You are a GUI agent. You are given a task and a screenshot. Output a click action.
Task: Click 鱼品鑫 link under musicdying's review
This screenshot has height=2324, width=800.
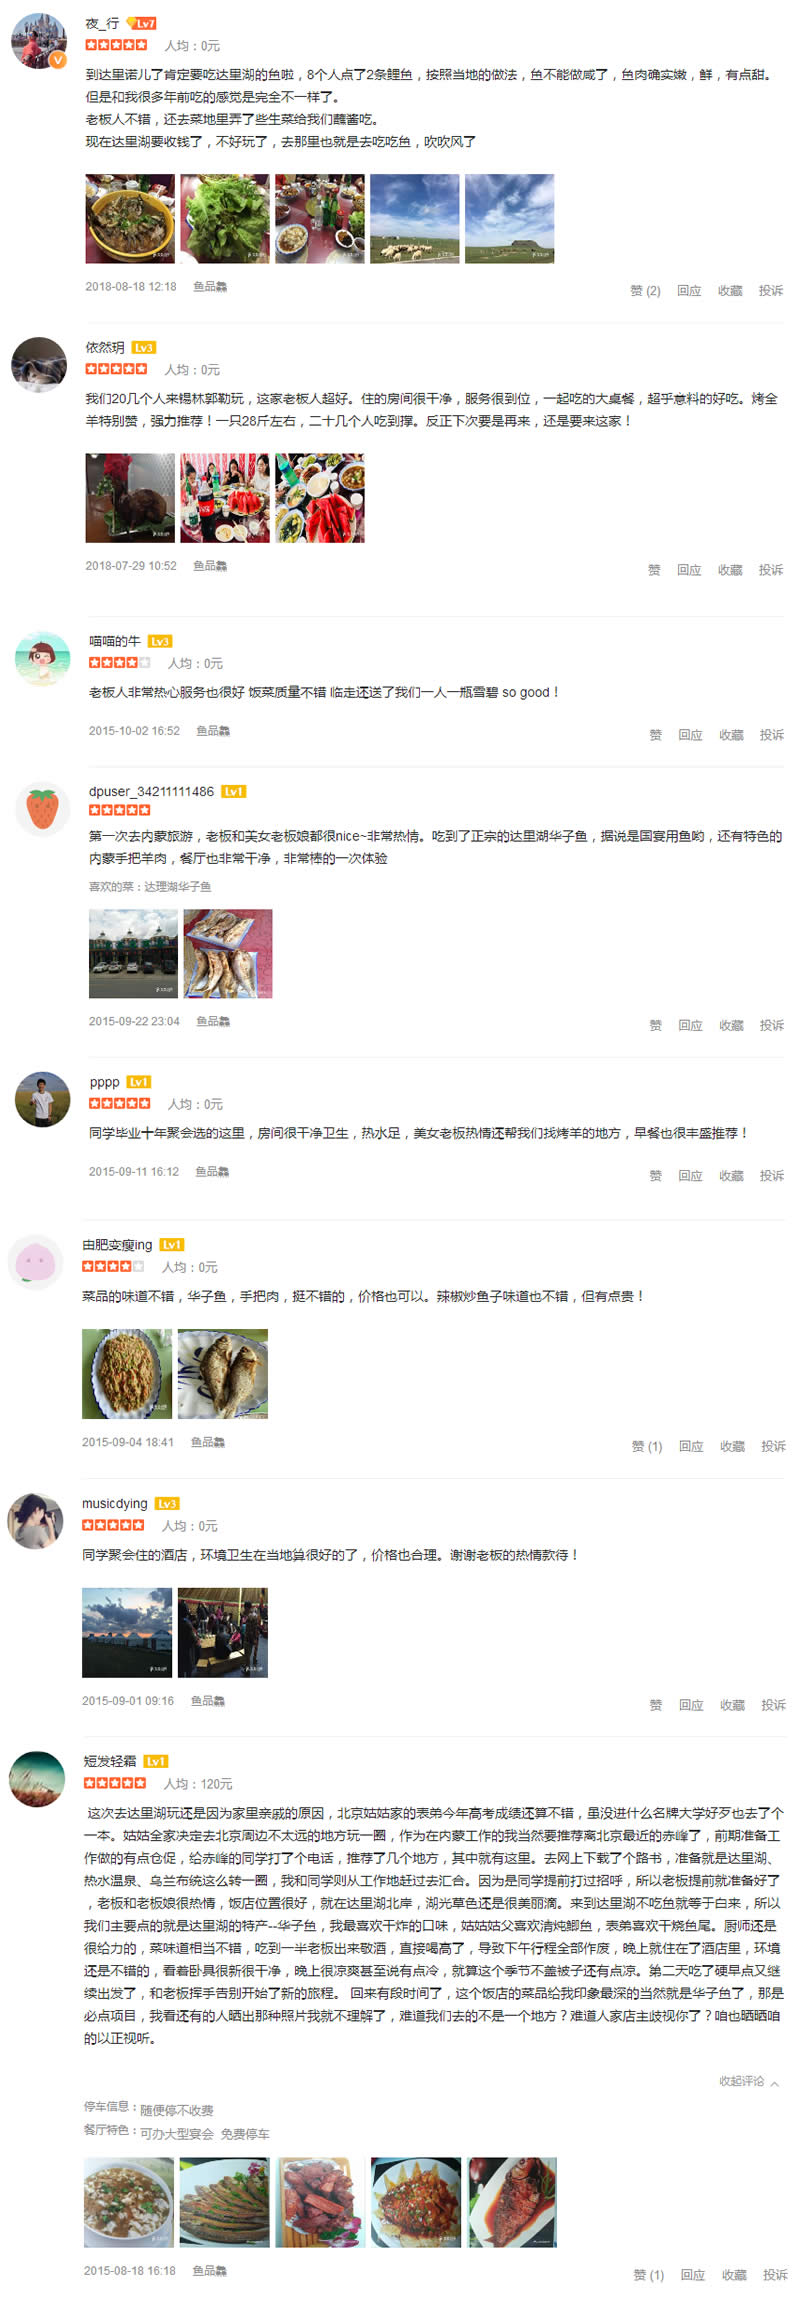click(208, 1700)
